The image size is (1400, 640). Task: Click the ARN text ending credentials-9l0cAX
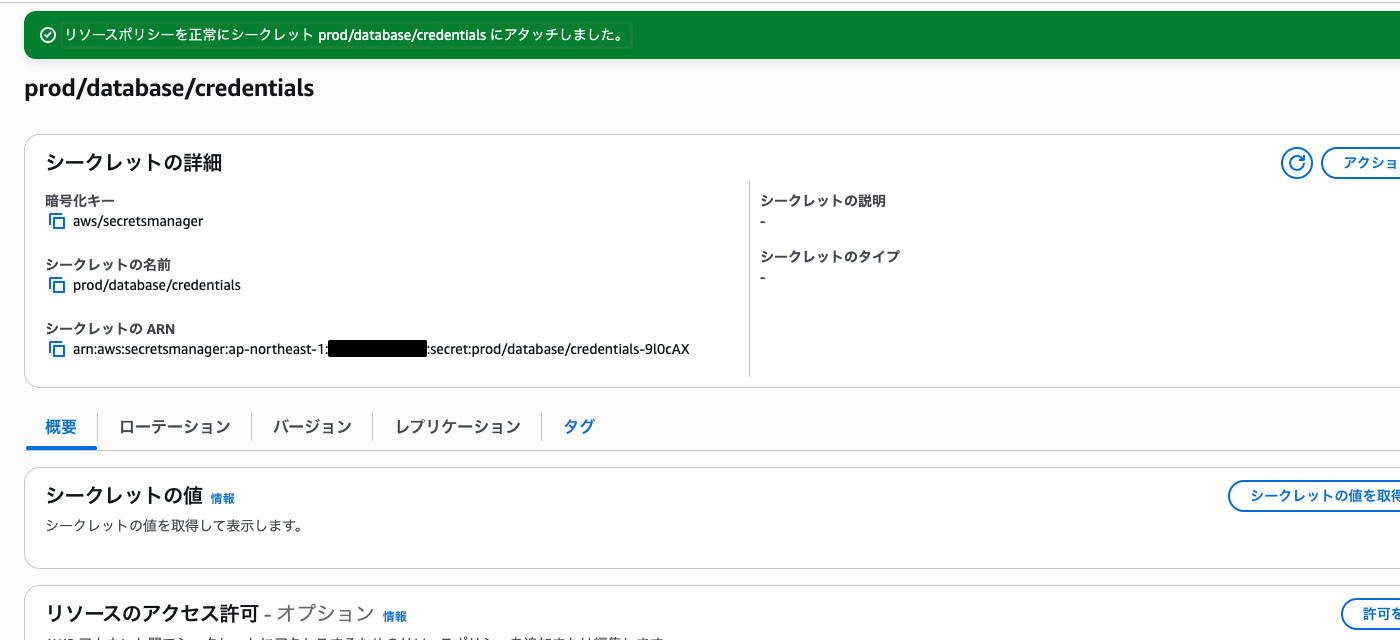click(381, 349)
